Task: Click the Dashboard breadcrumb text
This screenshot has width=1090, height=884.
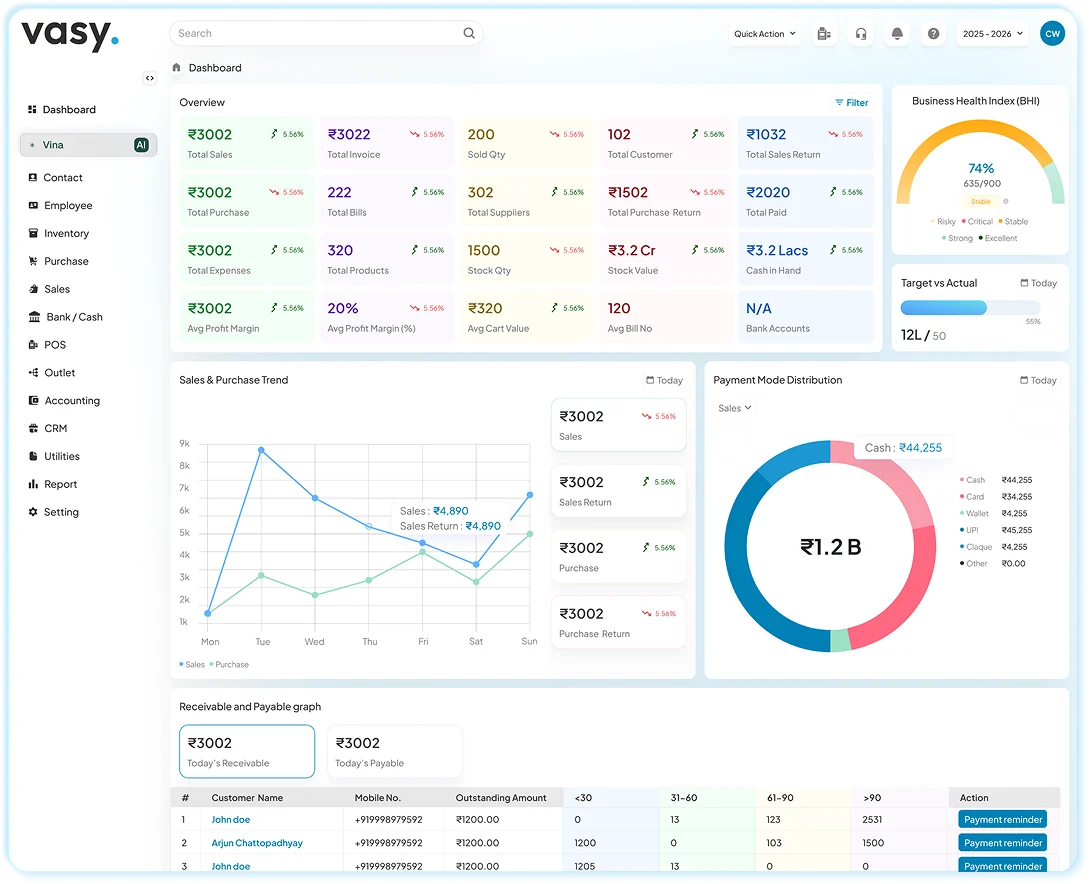Action: coord(215,67)
